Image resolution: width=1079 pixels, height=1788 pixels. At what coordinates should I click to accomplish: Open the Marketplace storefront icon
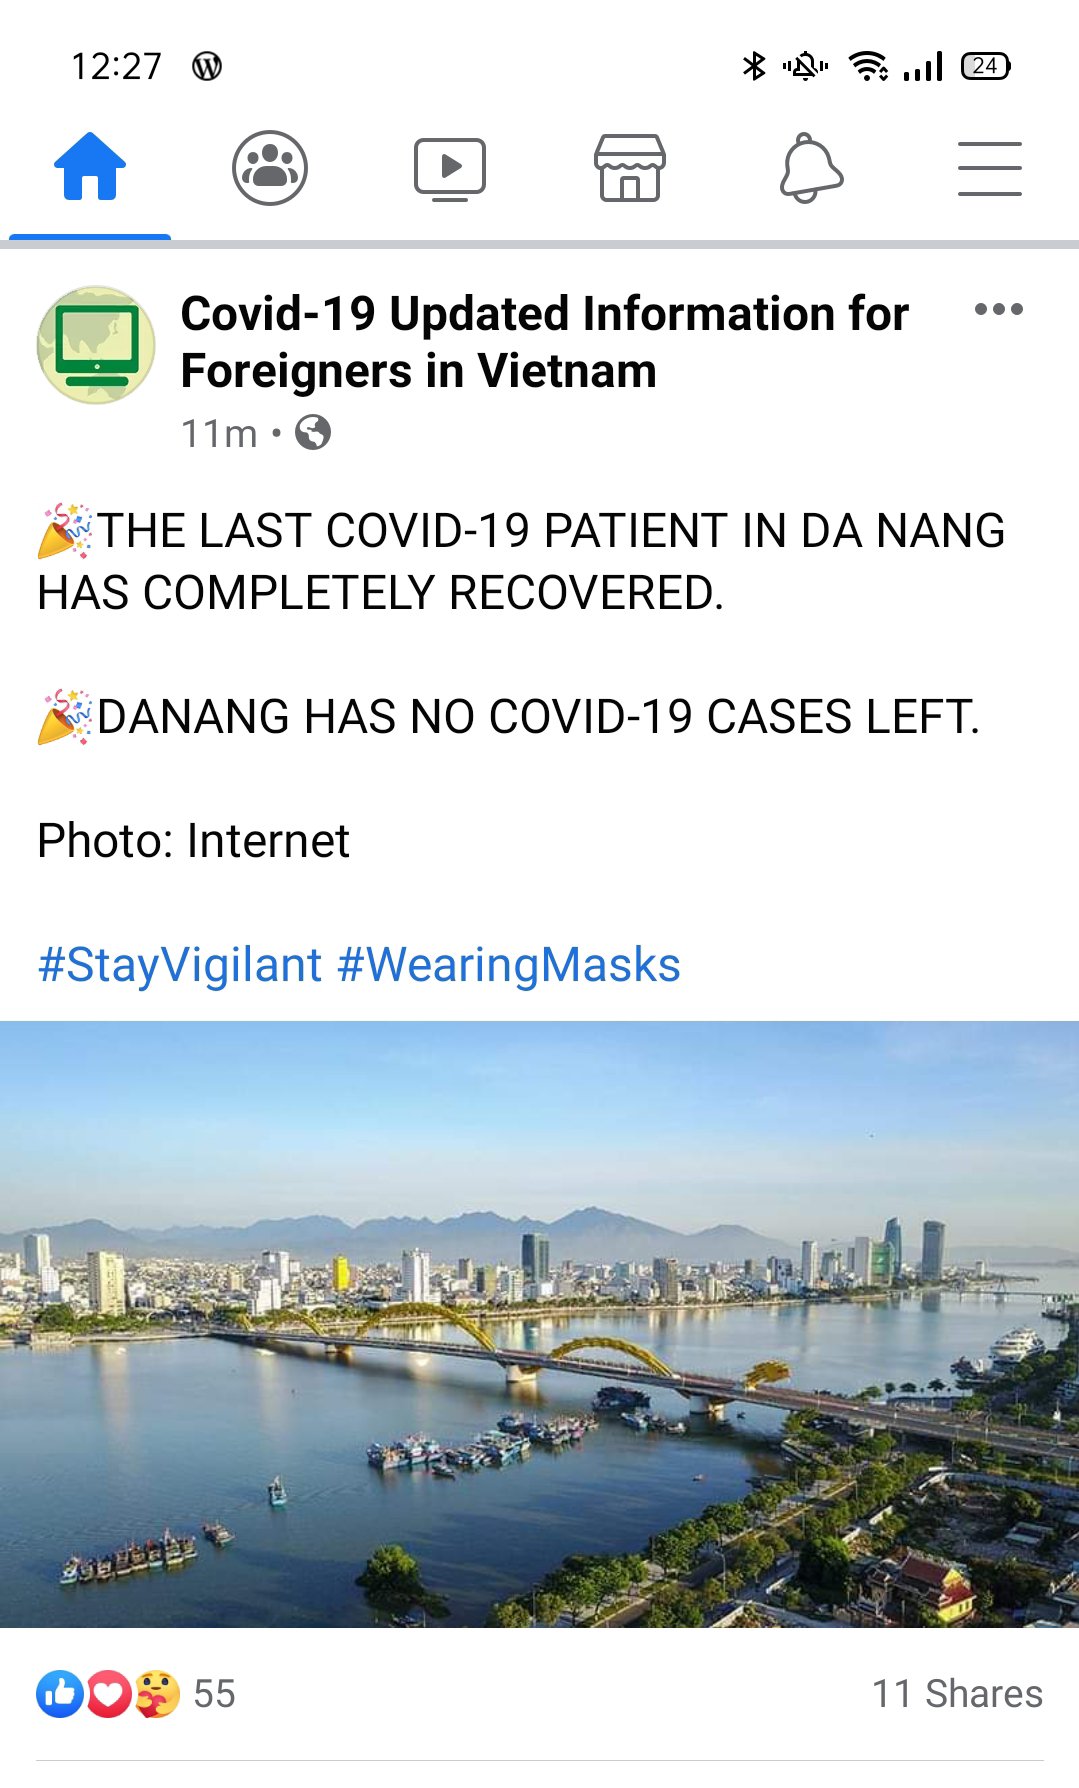[630, 168]
